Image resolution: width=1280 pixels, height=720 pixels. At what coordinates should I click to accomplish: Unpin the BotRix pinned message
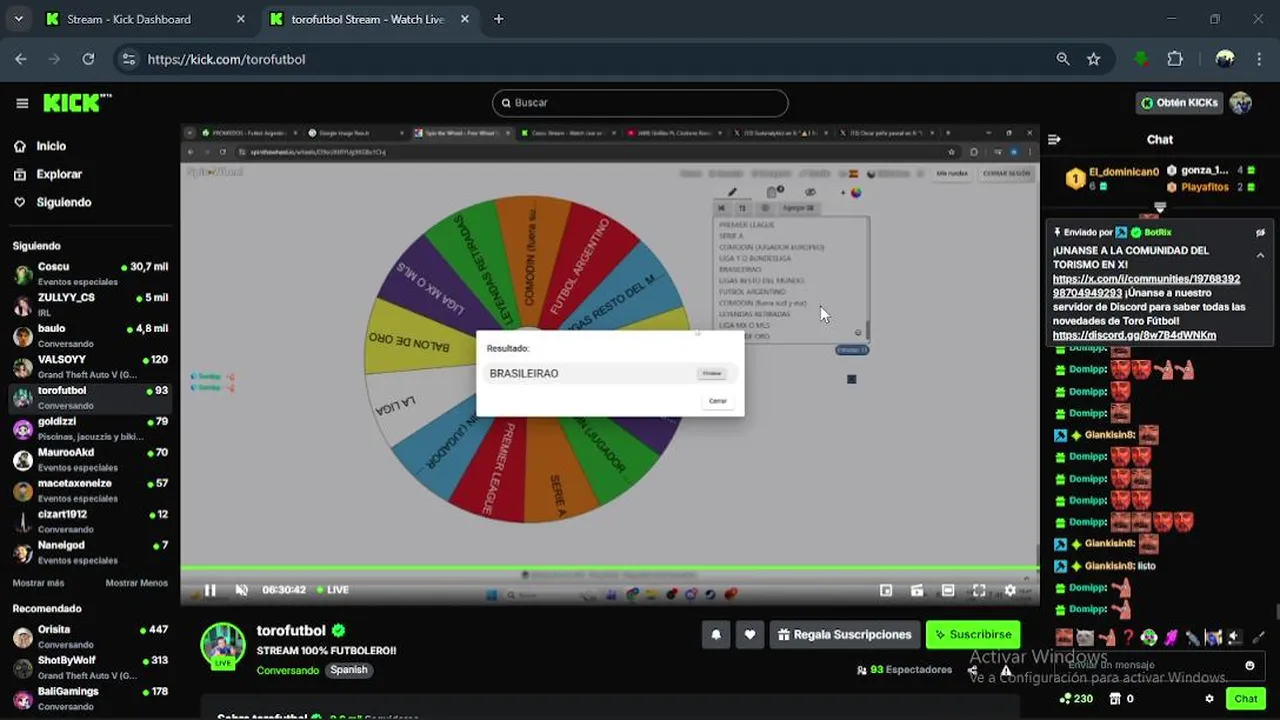pos(1260,232)
